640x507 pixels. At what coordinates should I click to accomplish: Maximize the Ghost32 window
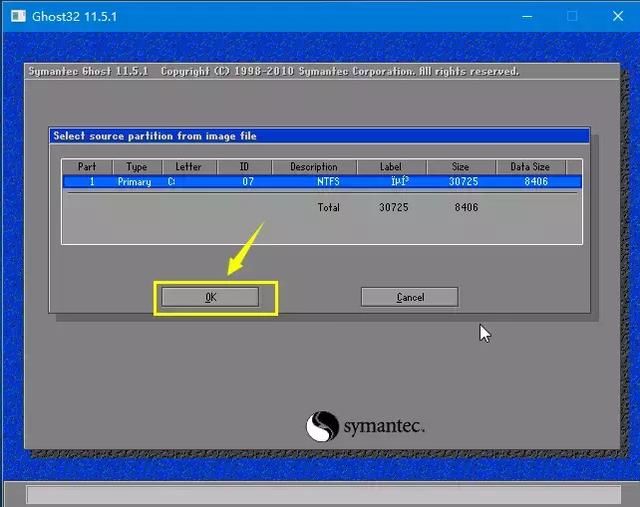(x=572, y=17)
